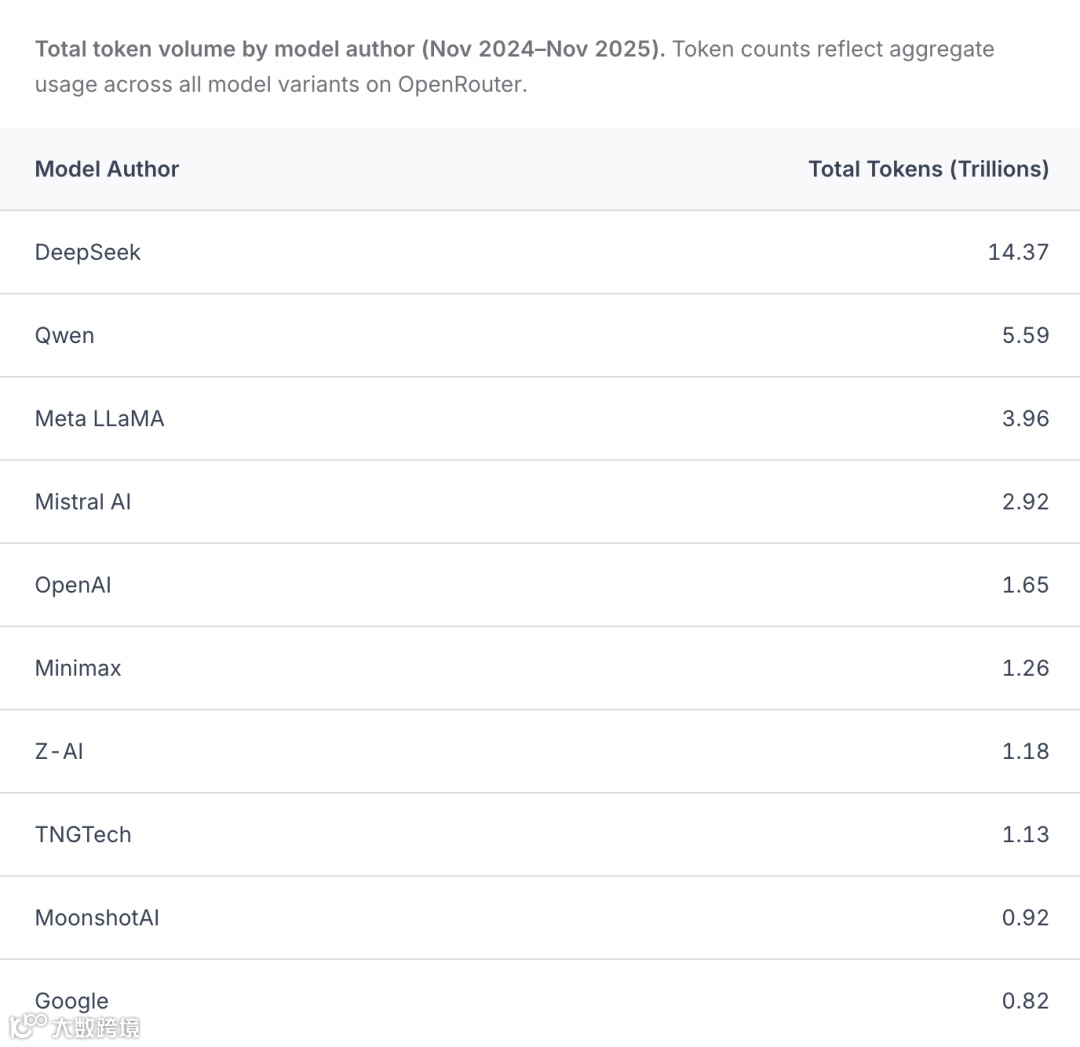Viewport: 1080px width, 1047px height.
Task: Select the 5.59 value for Qwen
Action: 1025,335
